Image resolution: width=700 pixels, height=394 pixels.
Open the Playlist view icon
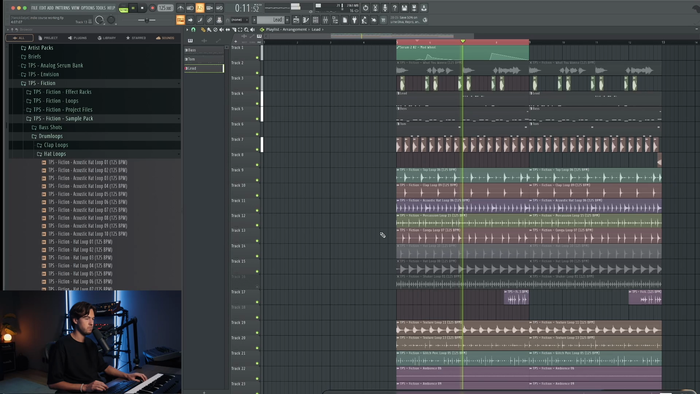[296, 20]
